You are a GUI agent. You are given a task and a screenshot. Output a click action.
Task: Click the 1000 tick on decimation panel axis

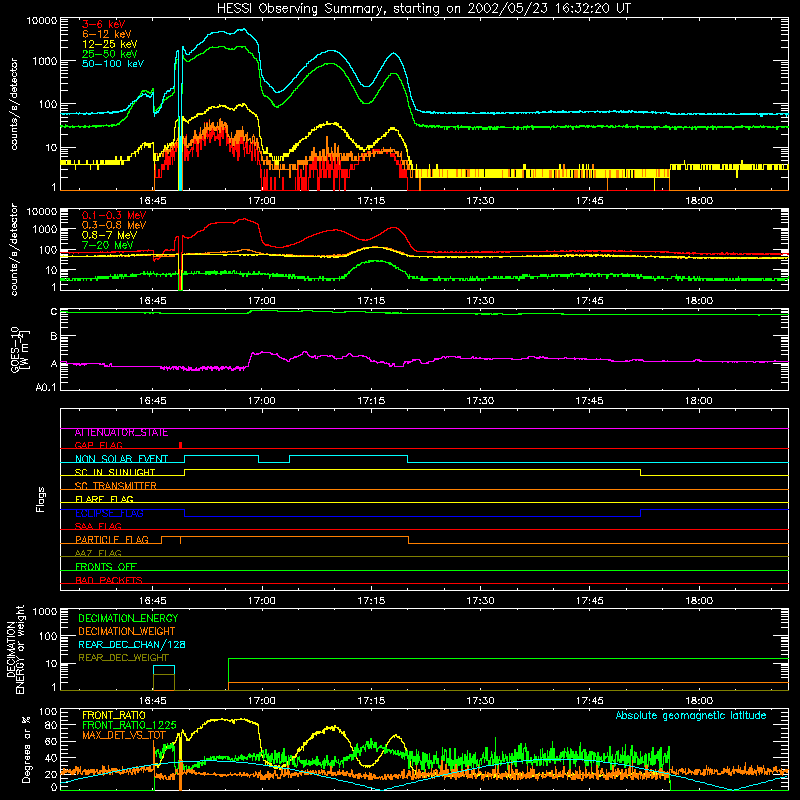point(45,611)
